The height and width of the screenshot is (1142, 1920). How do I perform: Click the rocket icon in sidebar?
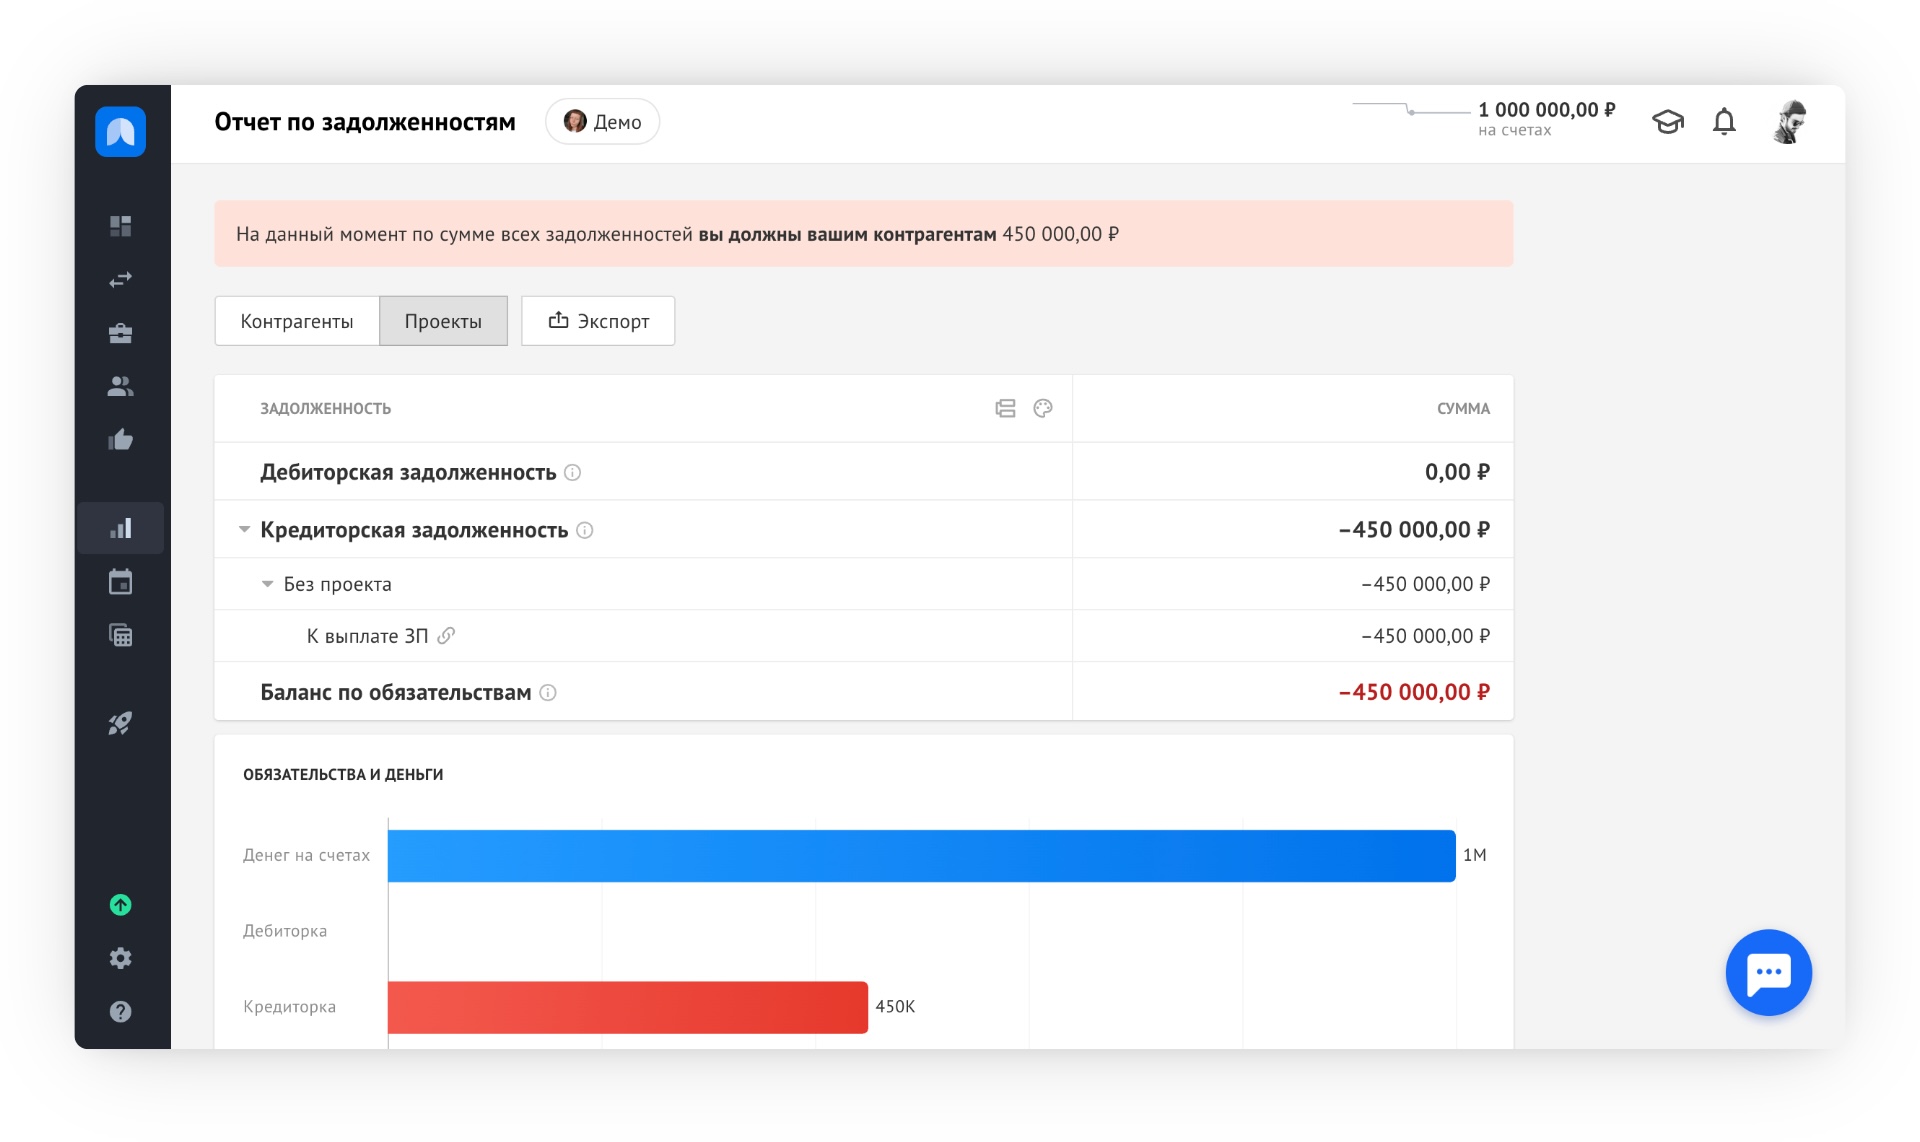tap(120, 723)
